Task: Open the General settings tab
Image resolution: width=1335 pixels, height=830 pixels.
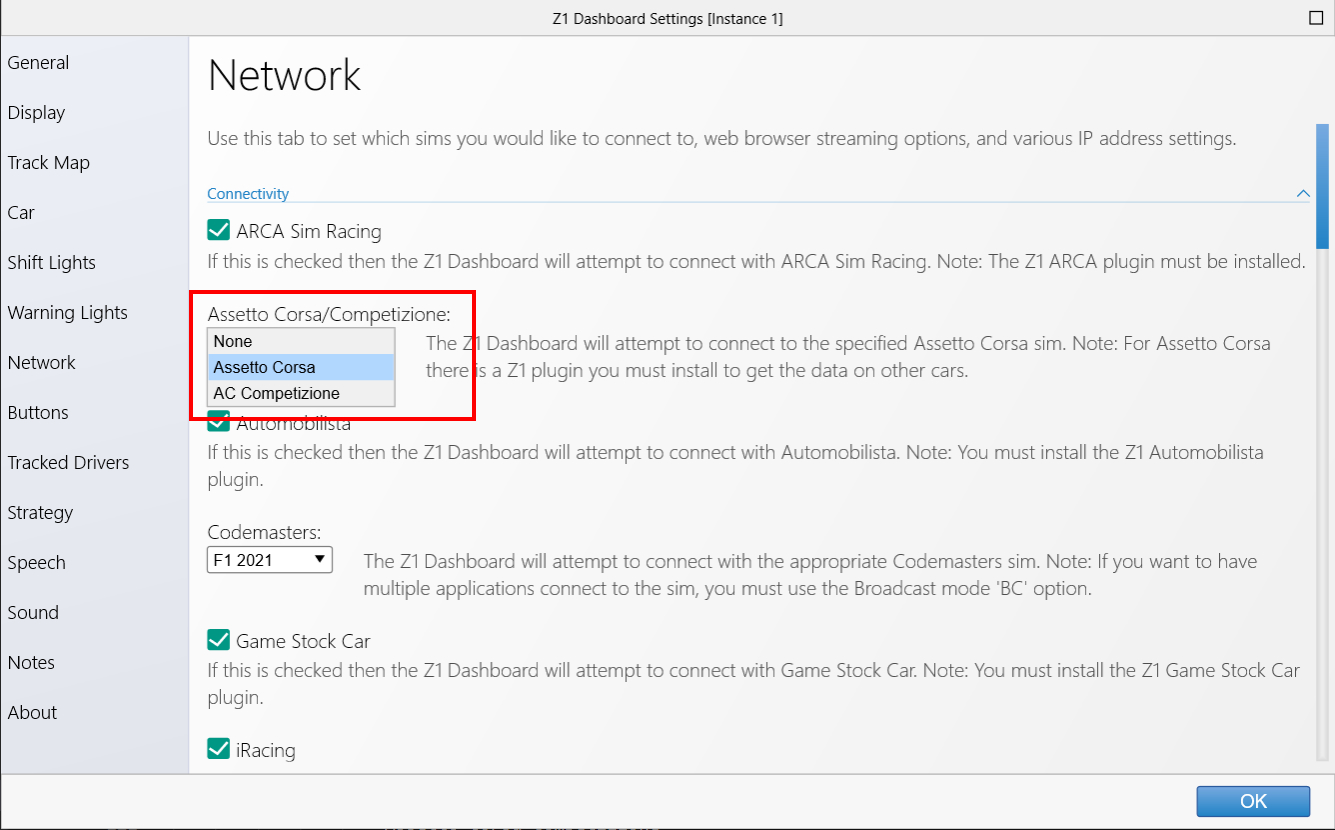Action: (39, 63)
